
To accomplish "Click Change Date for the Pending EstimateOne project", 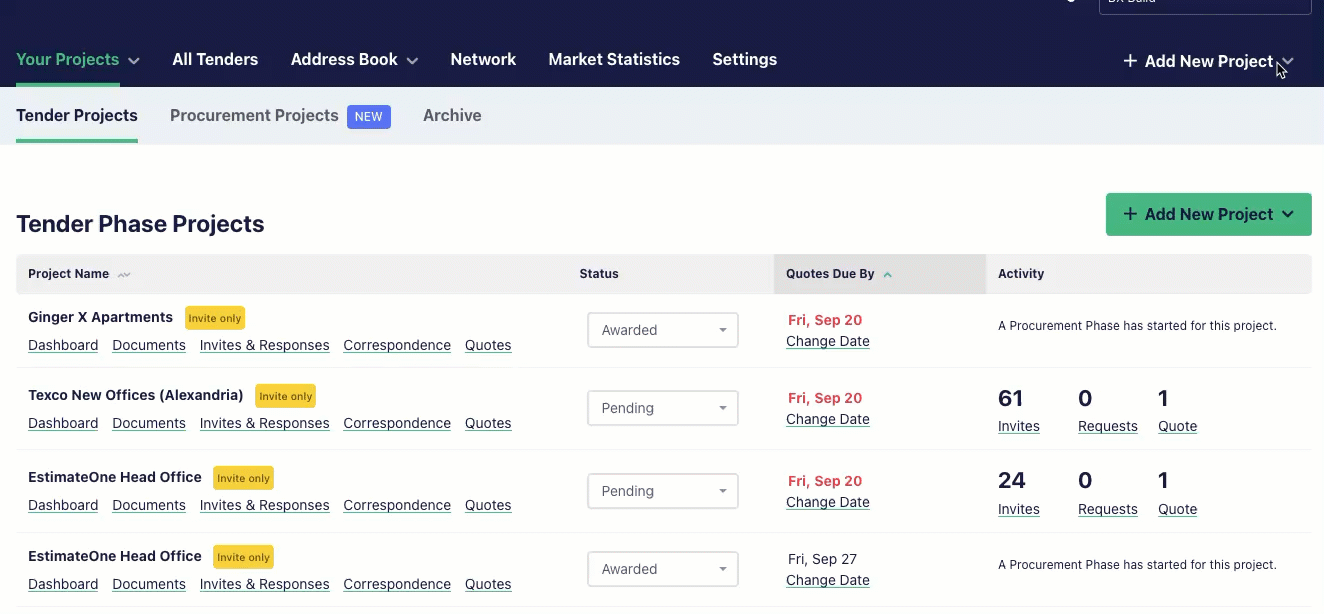I will point(828,503).
